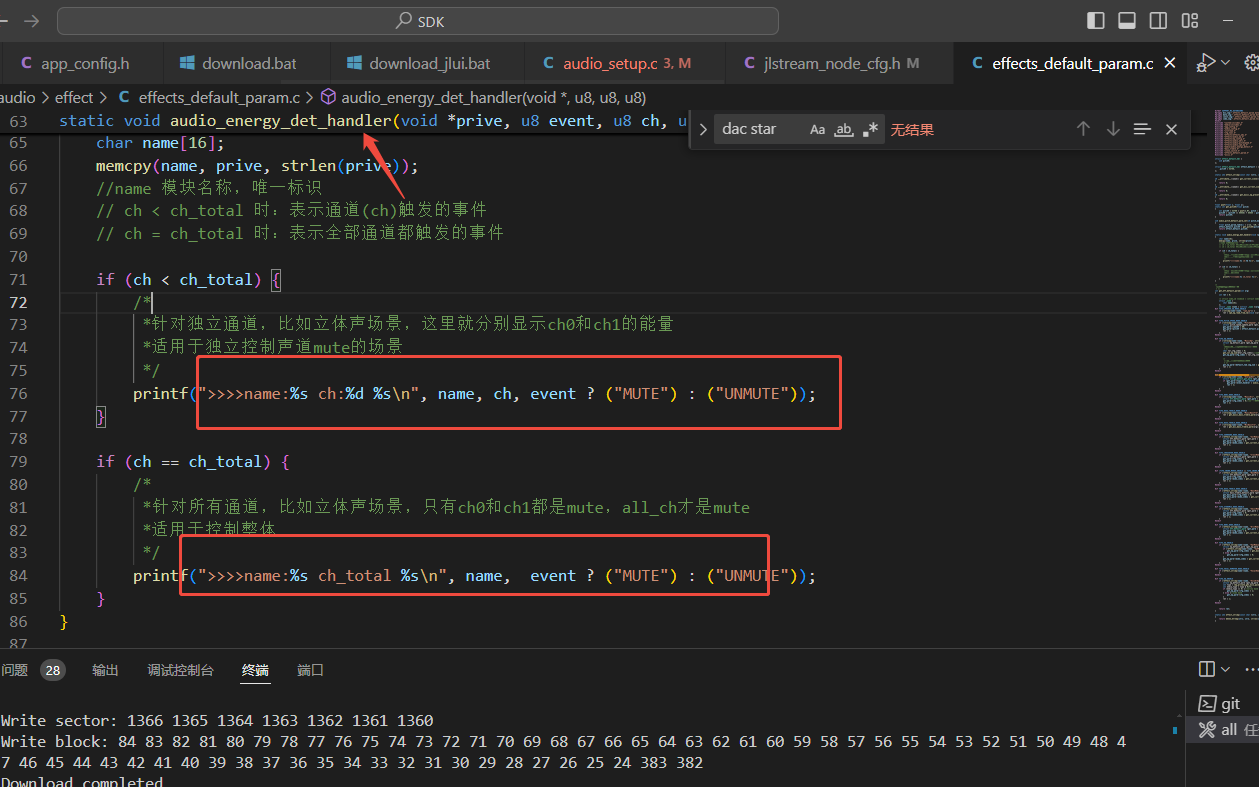1259x787 pixels.
Task: Toggle the bottom panel layout icon
Action: click(1127, 20)
